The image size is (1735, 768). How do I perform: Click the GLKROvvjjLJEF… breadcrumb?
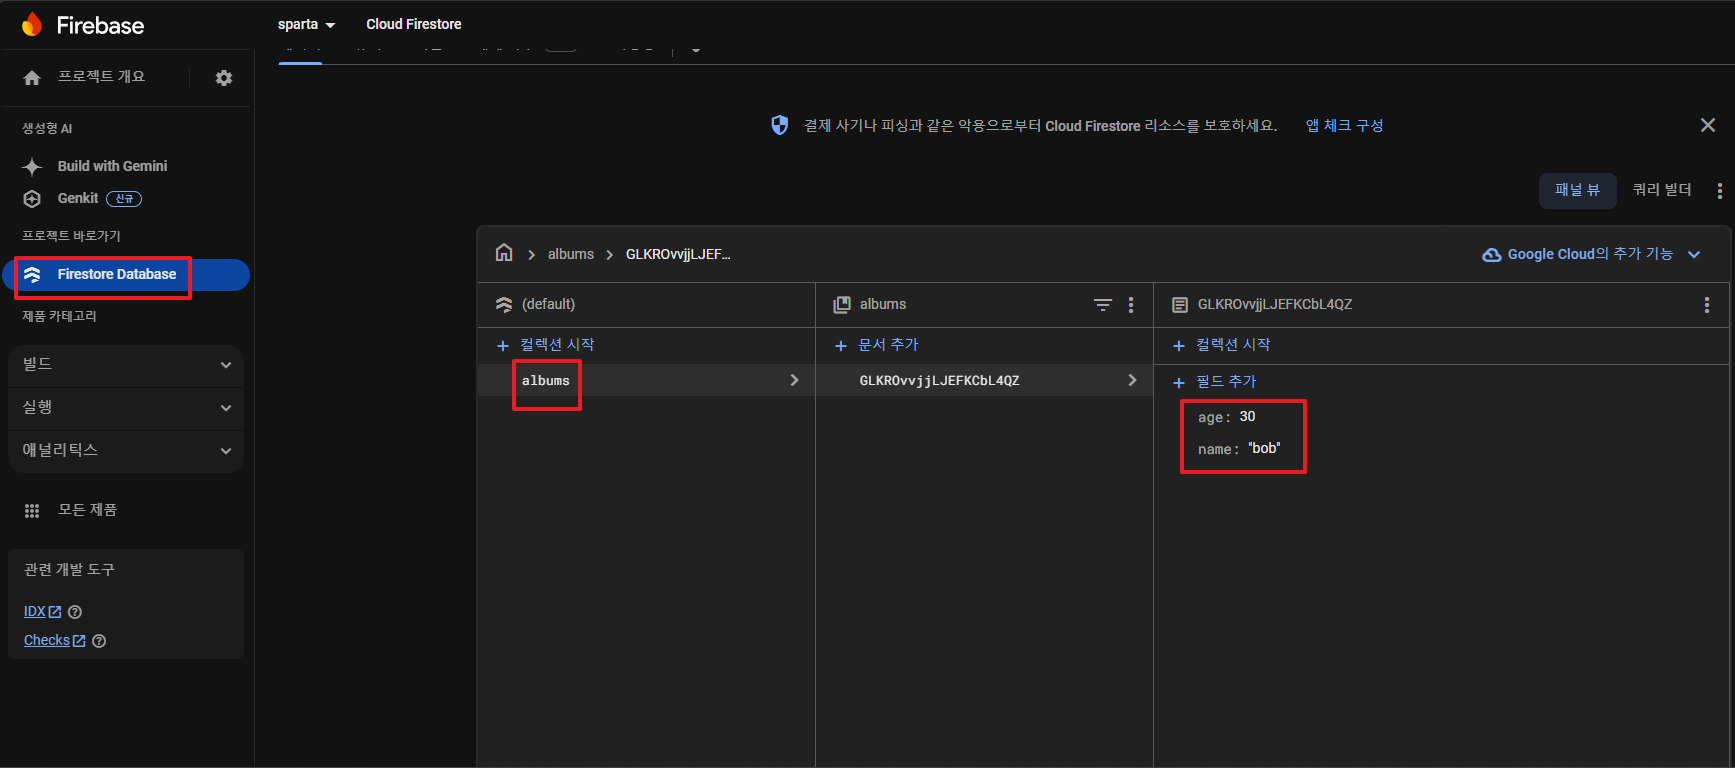pyautogui.click(x=678, y=254)
